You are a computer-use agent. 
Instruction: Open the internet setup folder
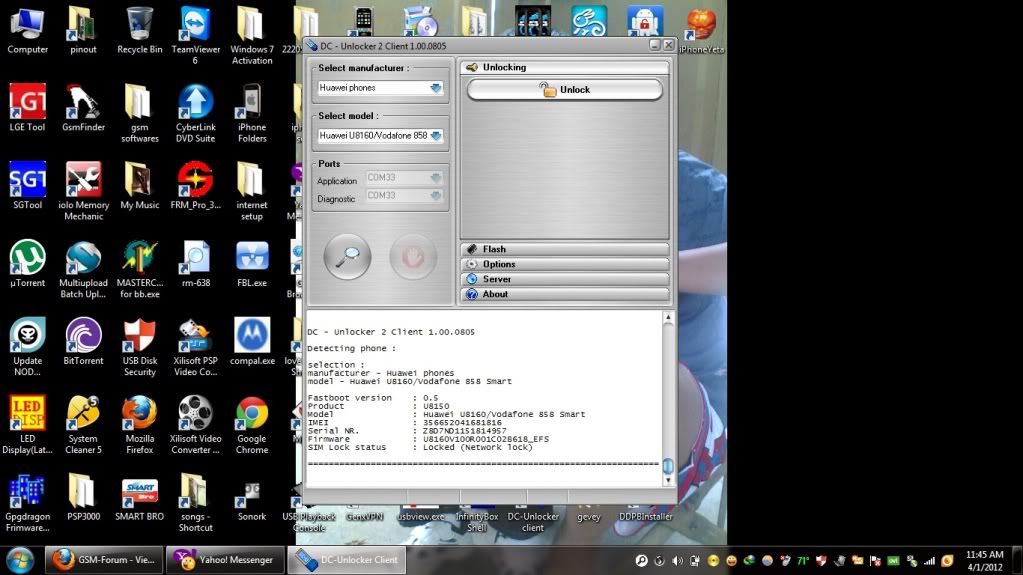pos(252,191)
